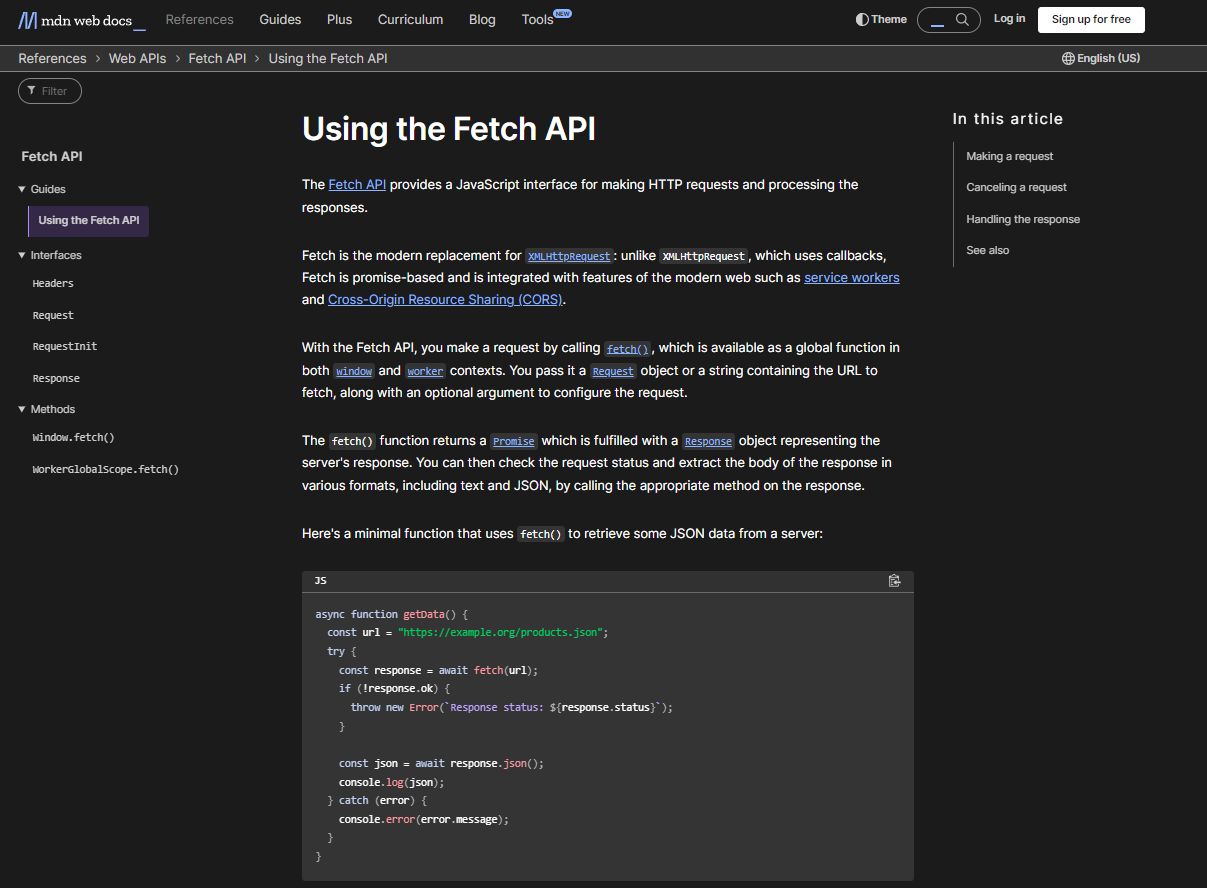Click the In this article heading
Screen dimensions: 1207x888
click(1008, 119)
